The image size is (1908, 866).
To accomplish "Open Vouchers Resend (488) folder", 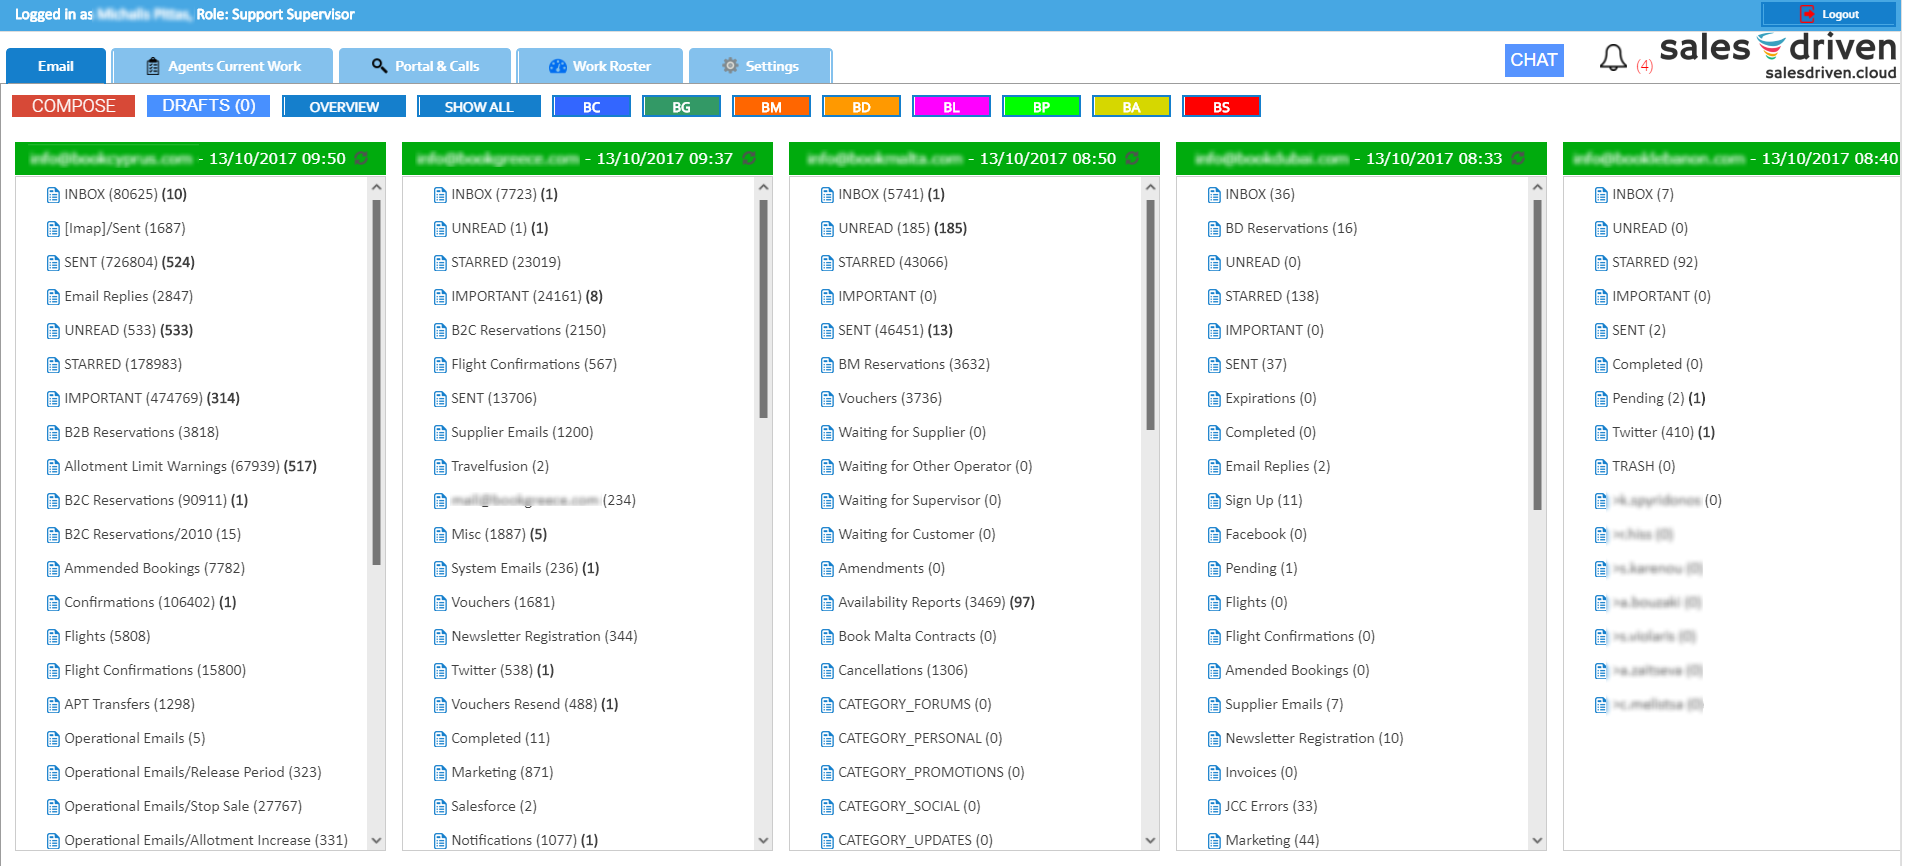I will point(535,704).
